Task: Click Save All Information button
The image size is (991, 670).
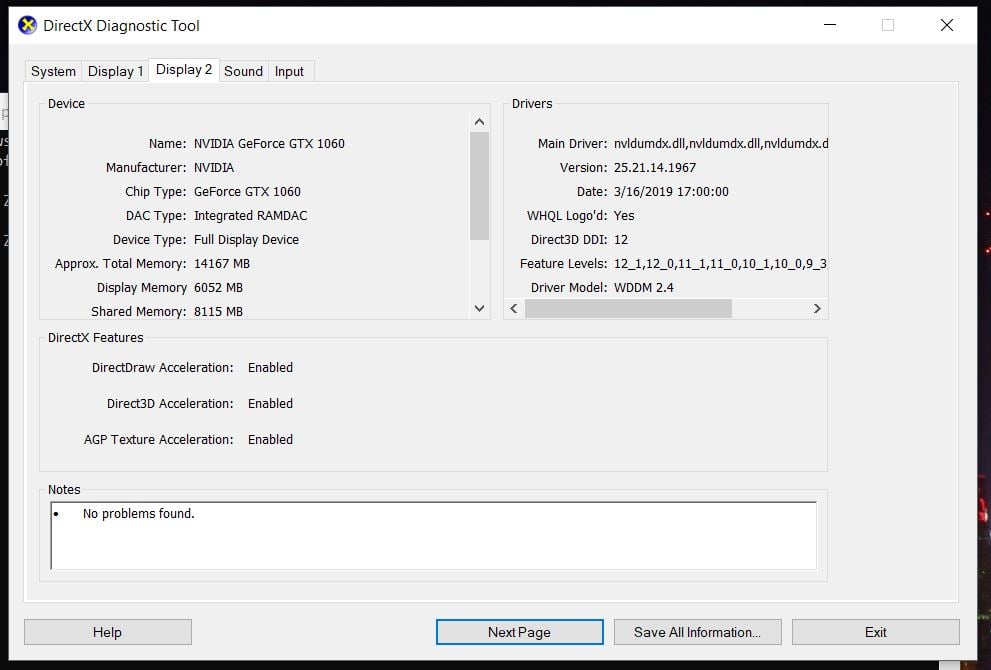Action: 698,632
